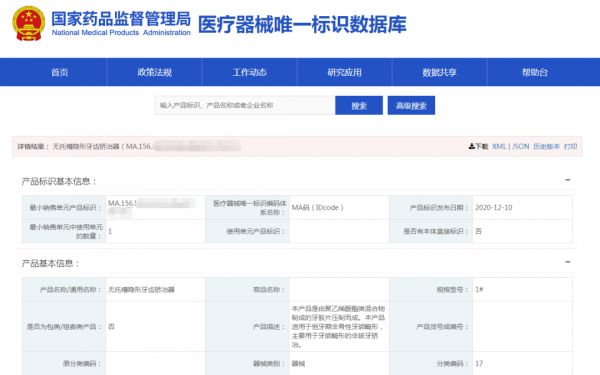Screen dimensions: 600x375
Task: Click the National Medical Products Administration subtitle
Action: coord(121,33)
